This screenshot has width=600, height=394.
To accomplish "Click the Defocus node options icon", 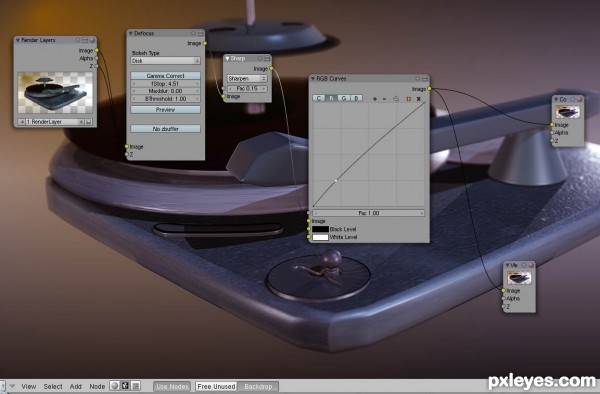I will 200,34.
